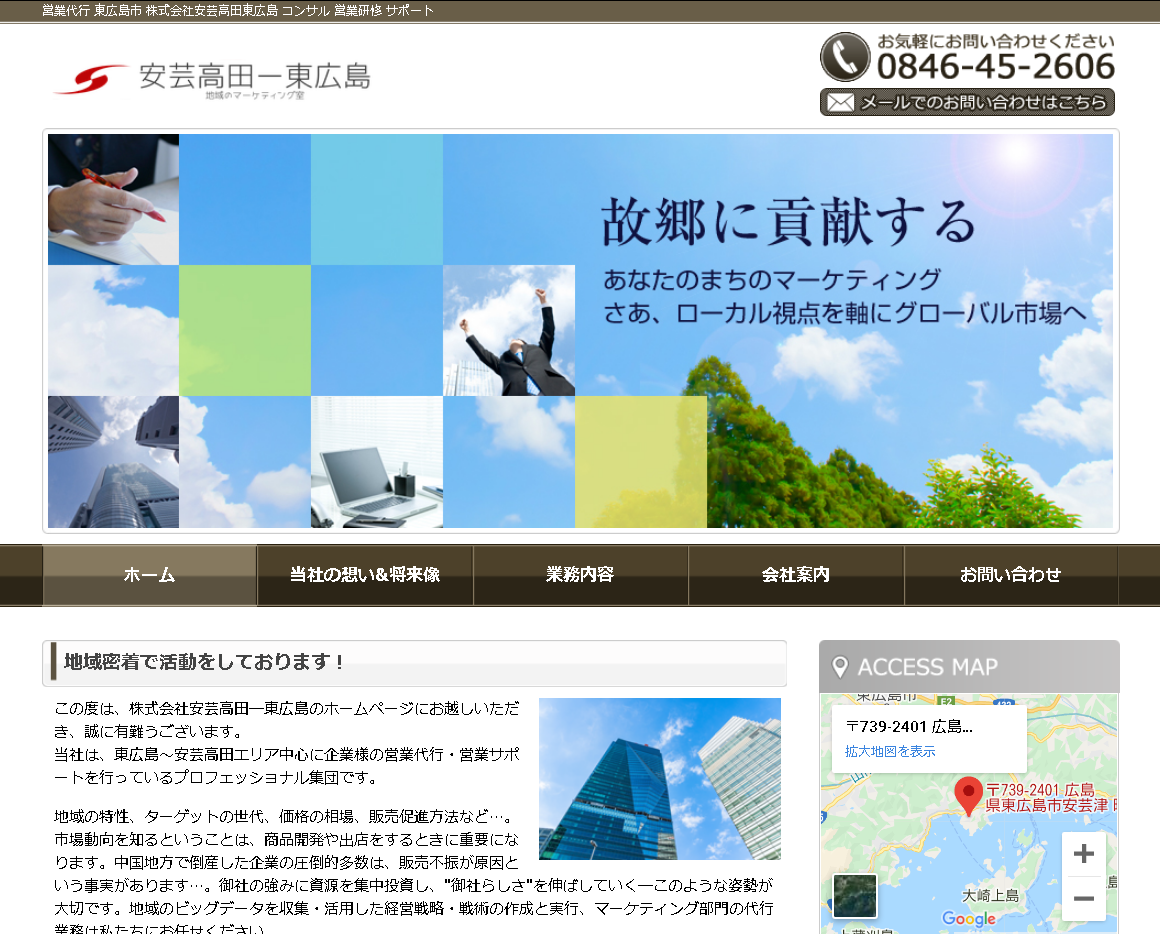Click the phone number 0846-45-2606
Viewport: 1160px width, 934px height.
pyautogui.click(x=996, y=67)
